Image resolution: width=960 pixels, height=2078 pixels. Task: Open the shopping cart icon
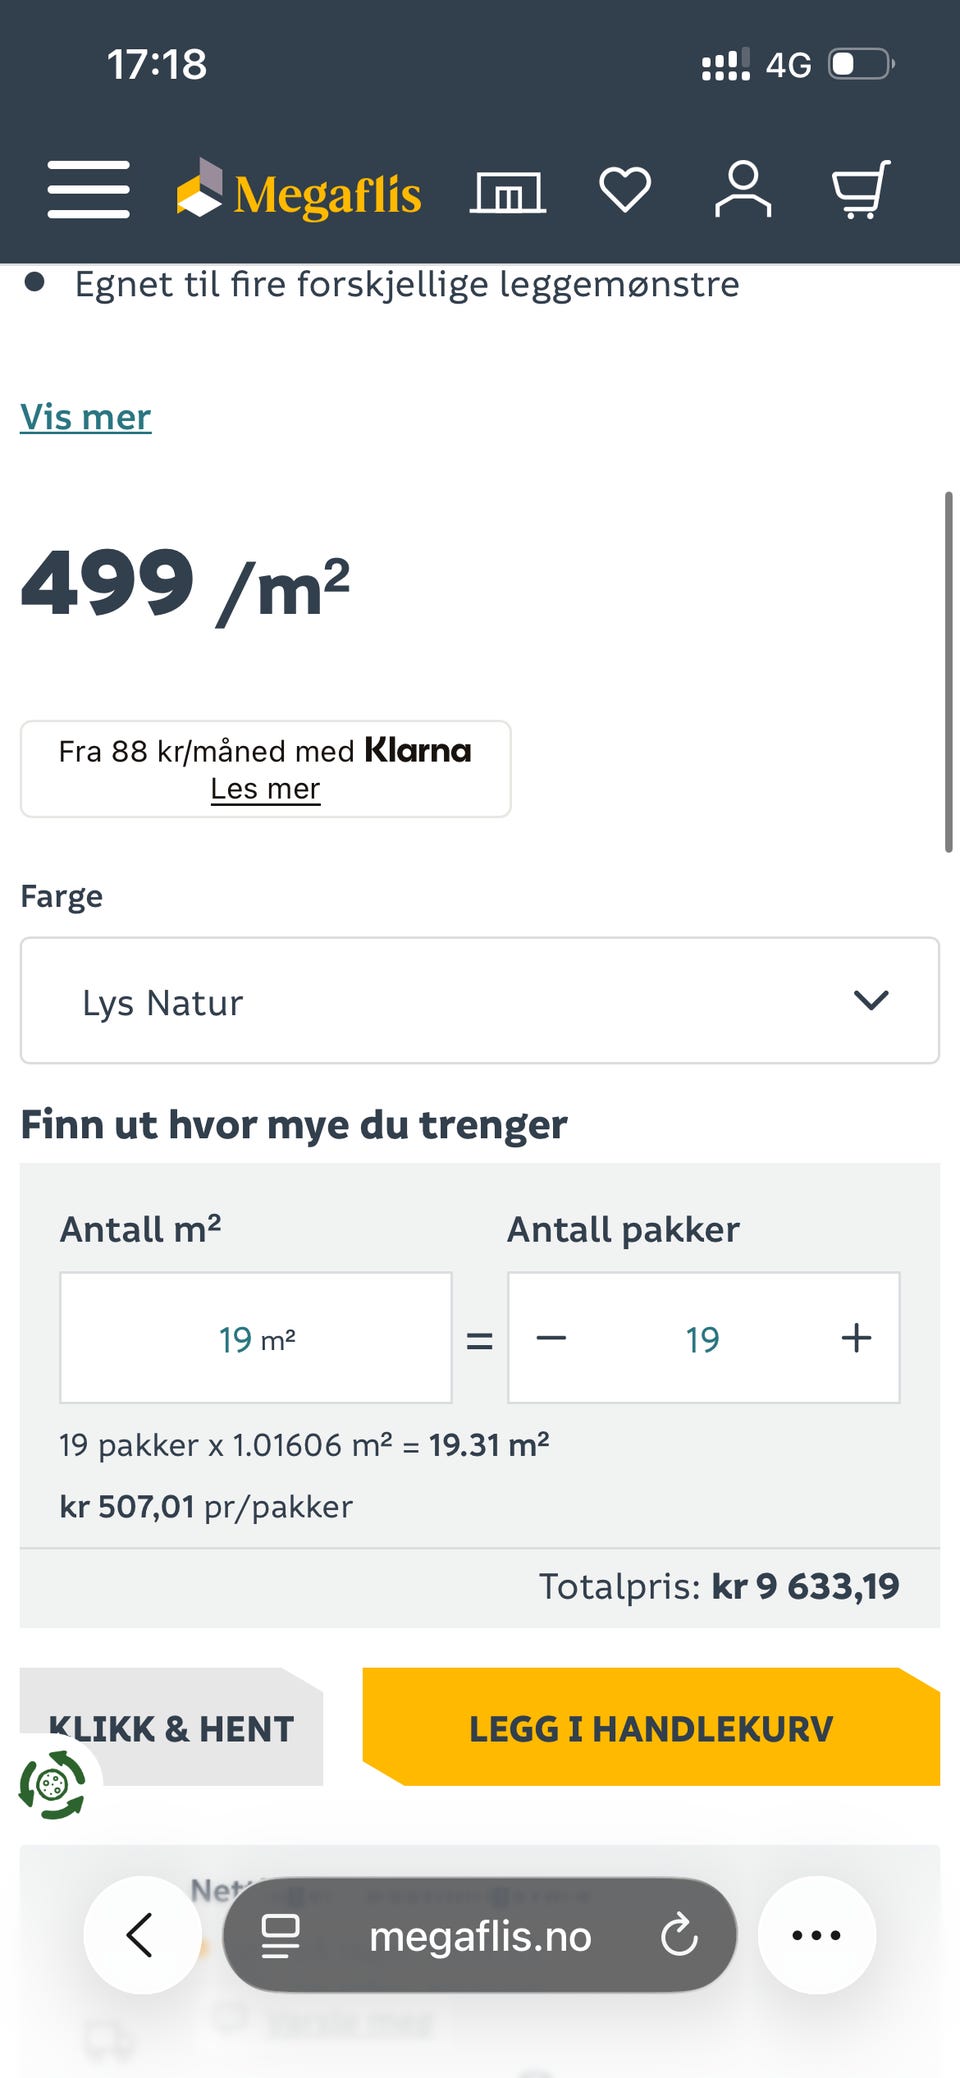(861, 190)
